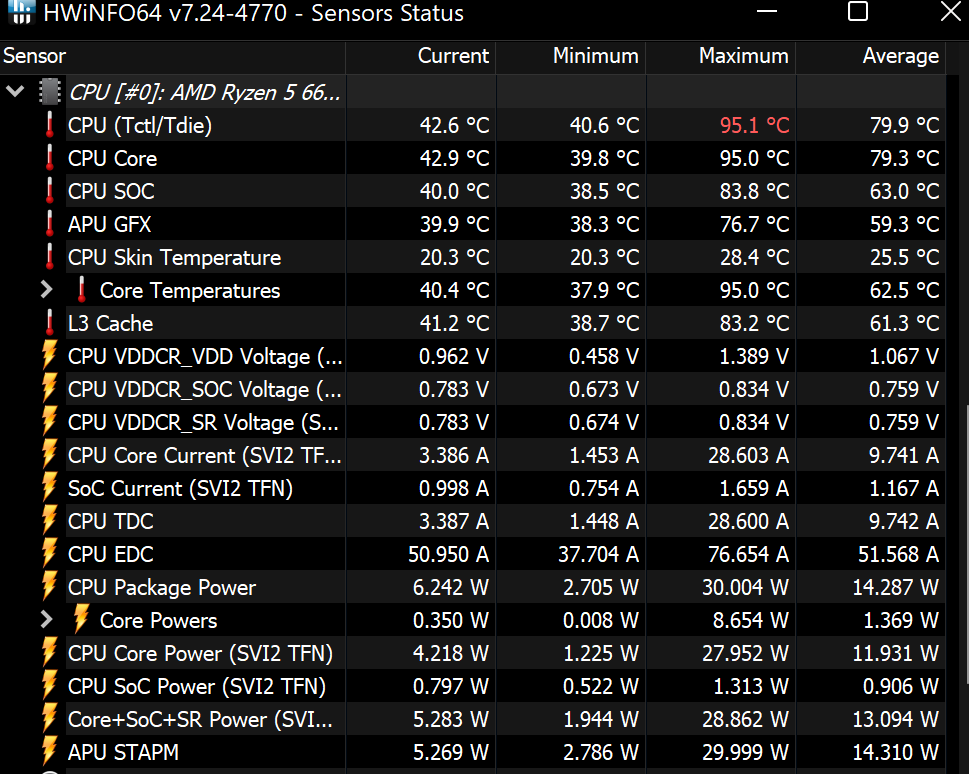Click the lightning icon for CPU TDC

pyautogui.click(x=49, y=521)
